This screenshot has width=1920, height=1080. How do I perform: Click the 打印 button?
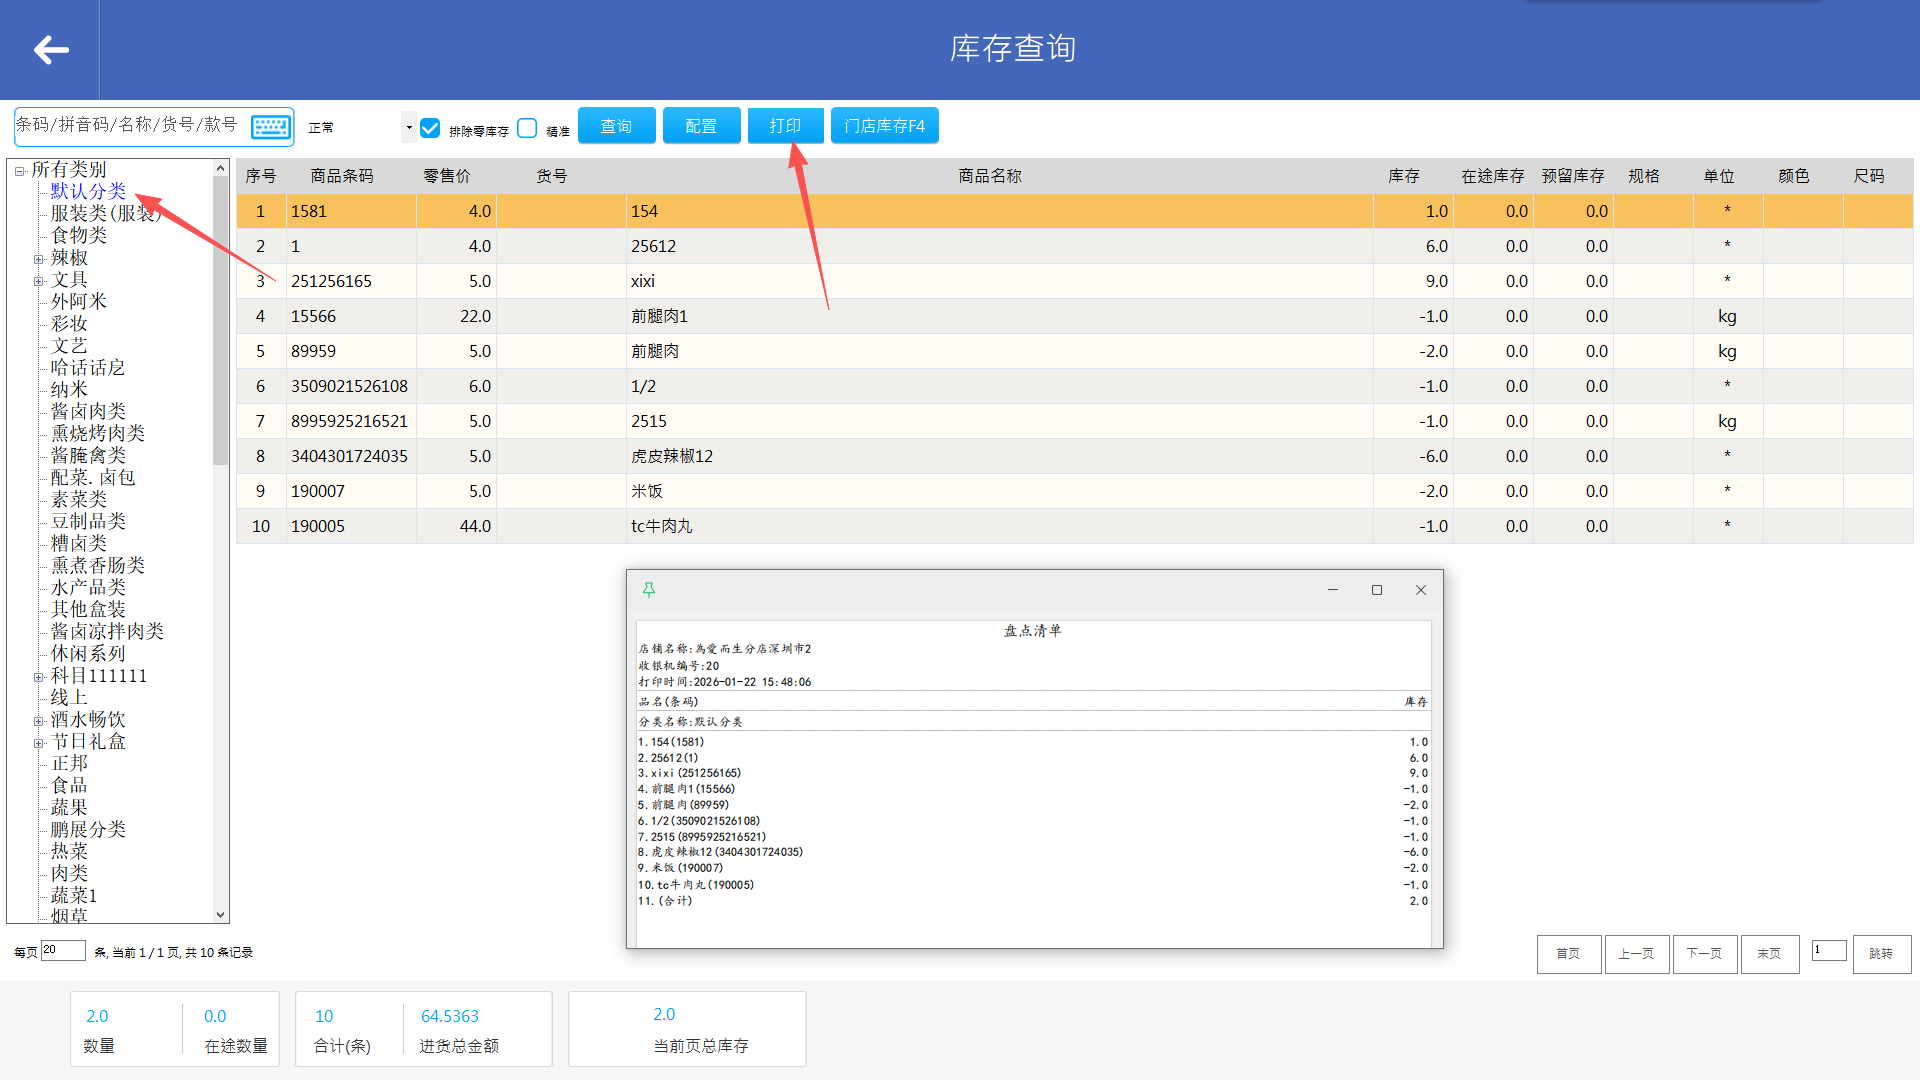coord(785,126)
